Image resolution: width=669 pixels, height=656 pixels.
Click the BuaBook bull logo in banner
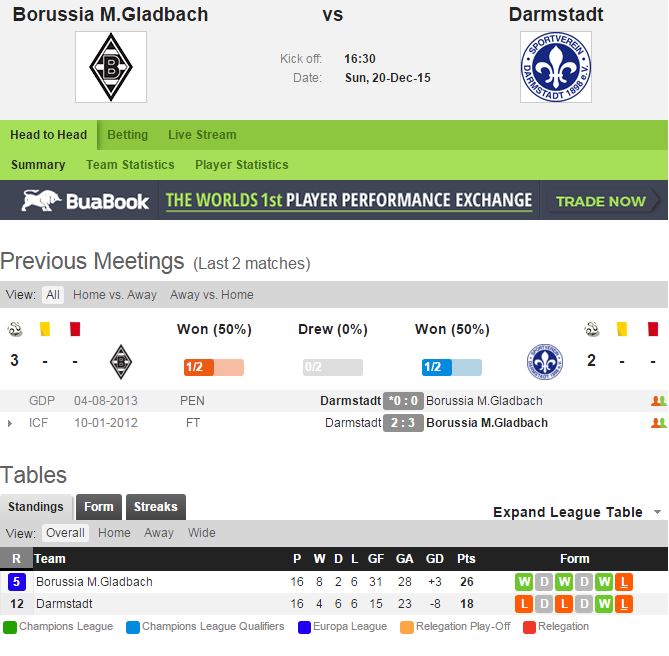coord(42,200)
